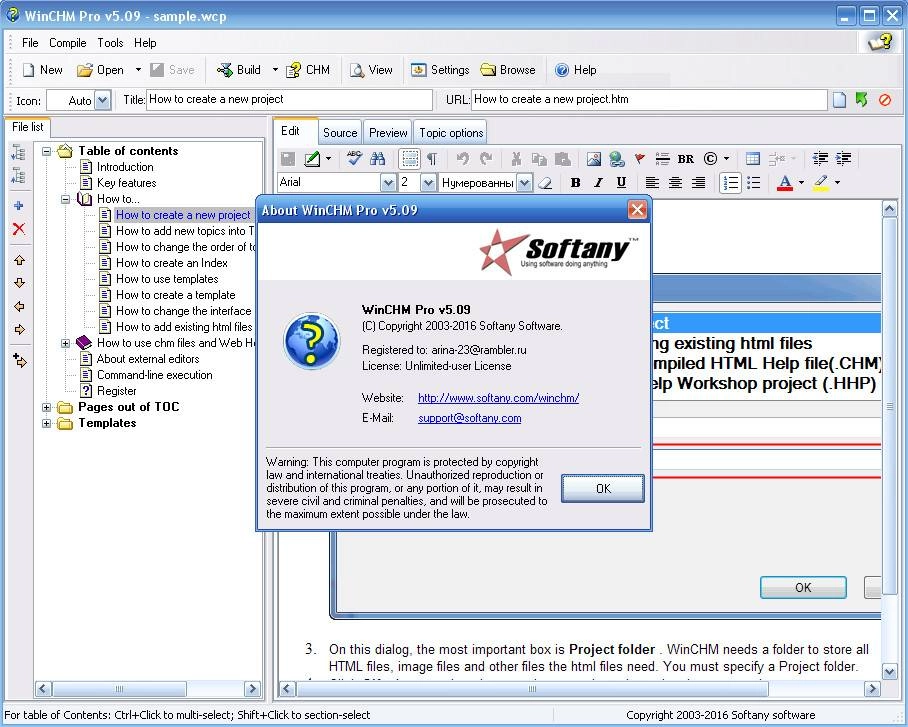Open the File menu
Image resolution: width=908 pixels, height=727 pixels.
coord(30,43)
